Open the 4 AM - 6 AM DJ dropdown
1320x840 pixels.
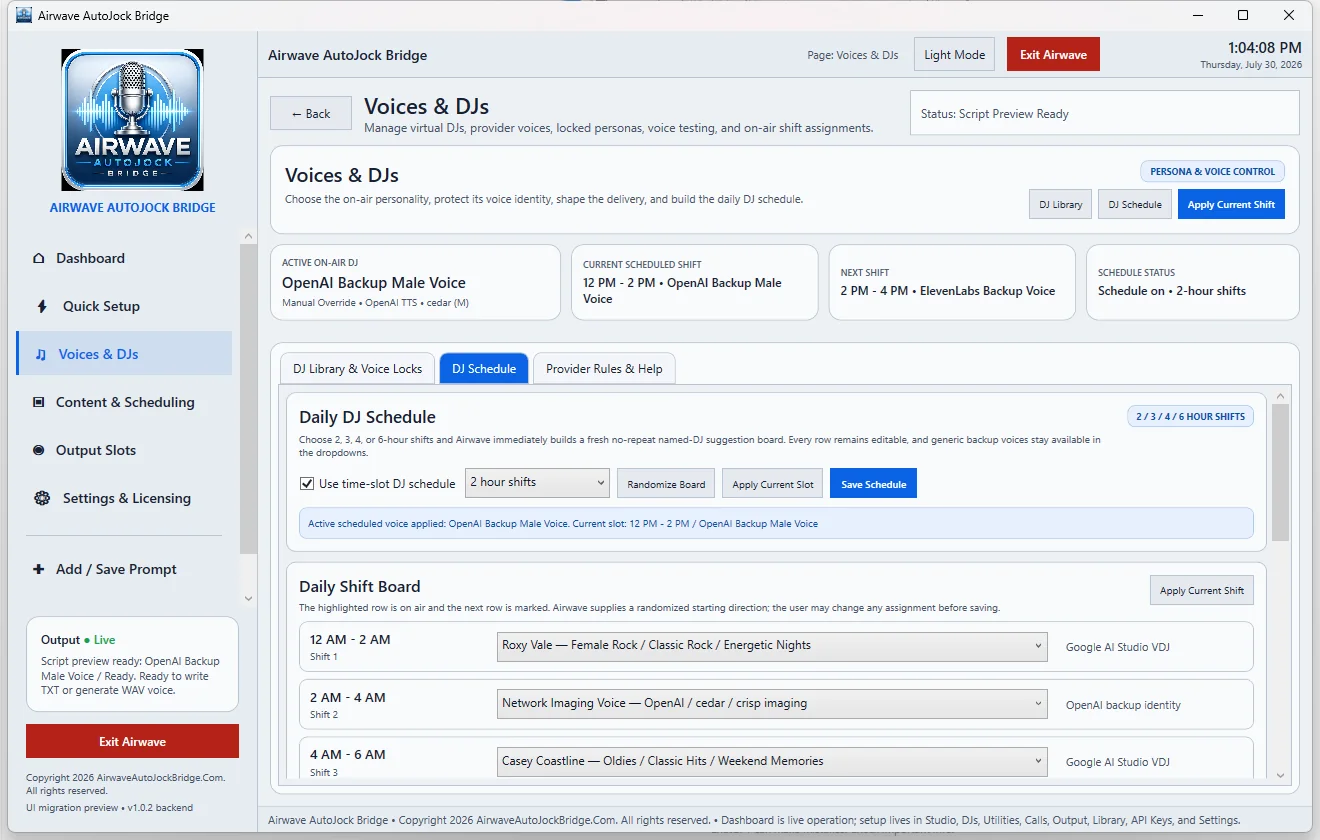pos(772,761)
